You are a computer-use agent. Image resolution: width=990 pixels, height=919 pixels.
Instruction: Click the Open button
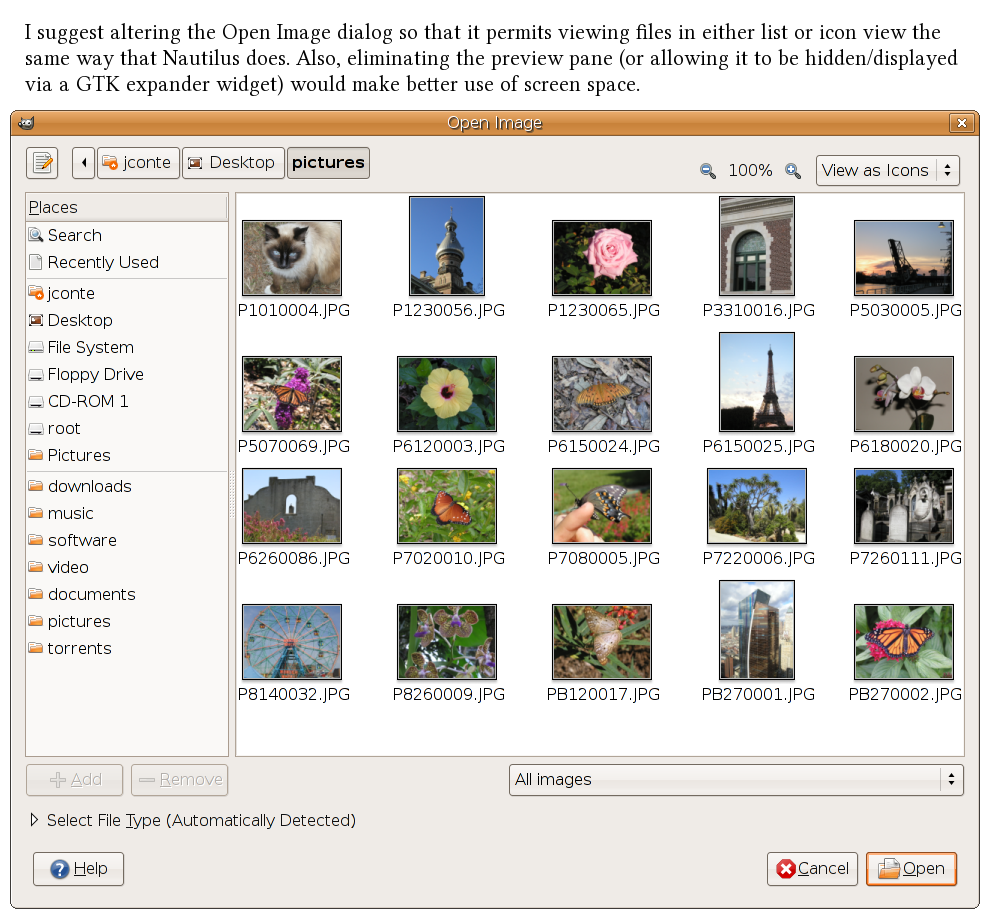(911, 869)
